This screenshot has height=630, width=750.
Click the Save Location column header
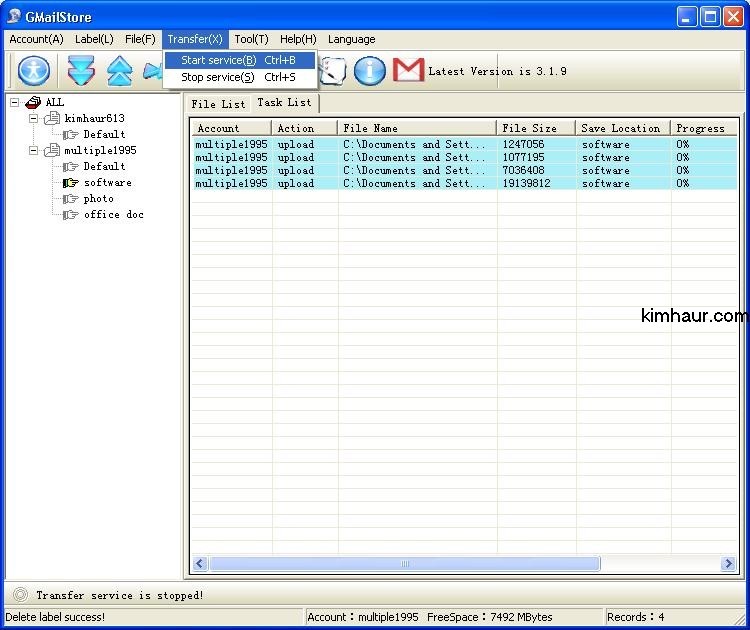point(620,128)
